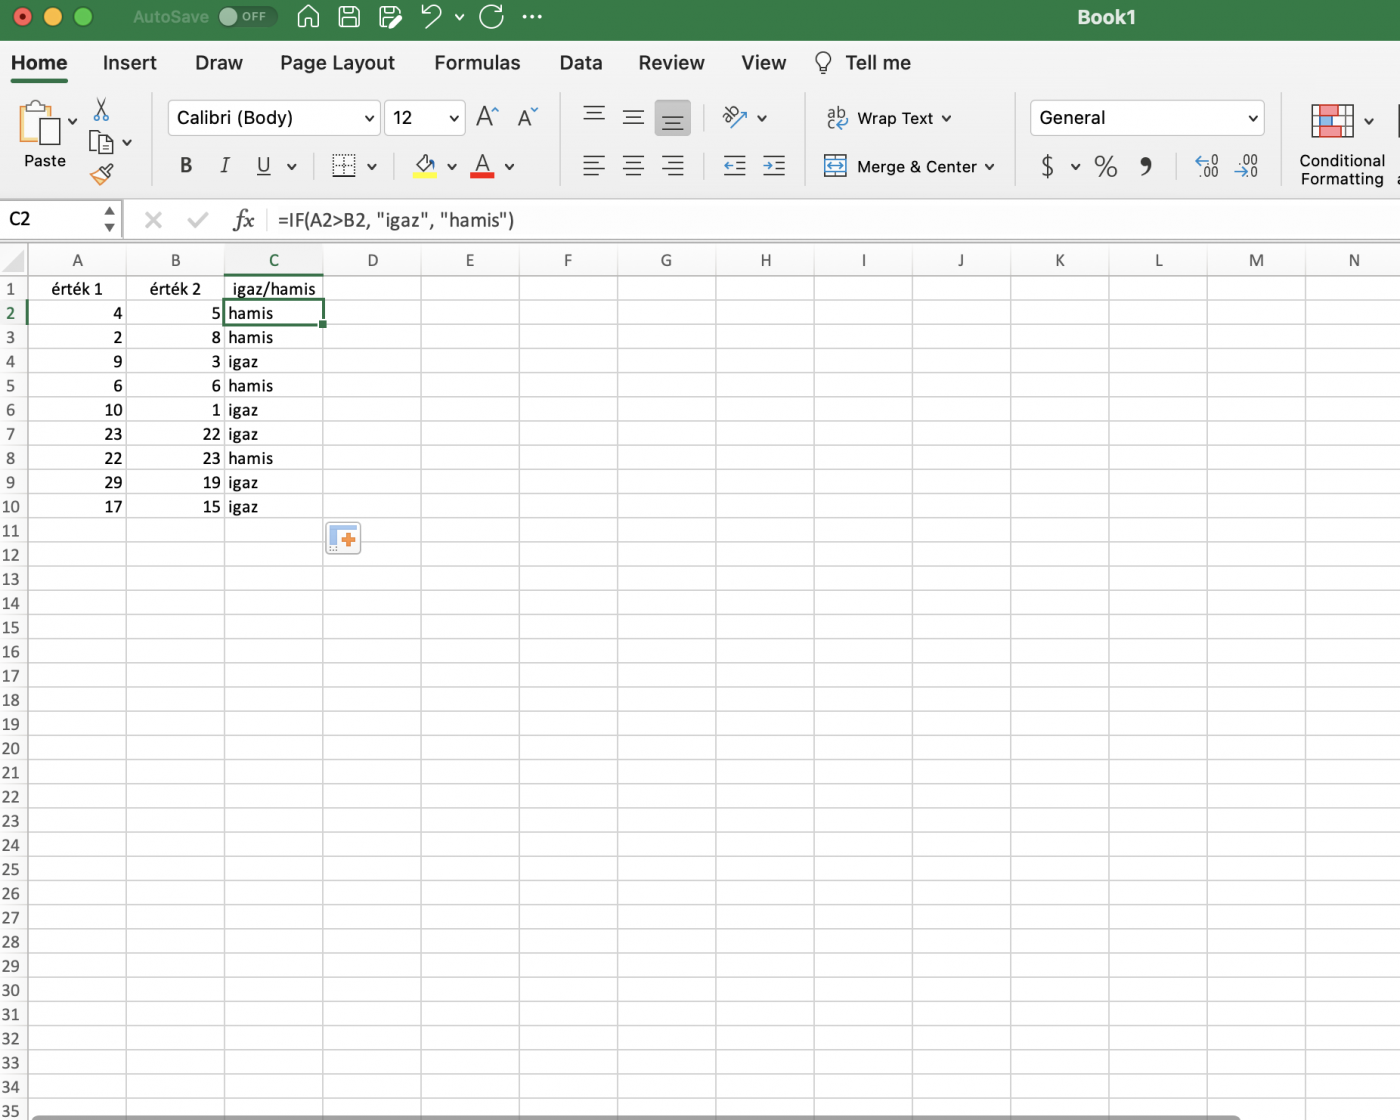Click the Auto Fill Options icon
The height and width of the screenshot is (1120, 1400).
click(x=343, y=538)
